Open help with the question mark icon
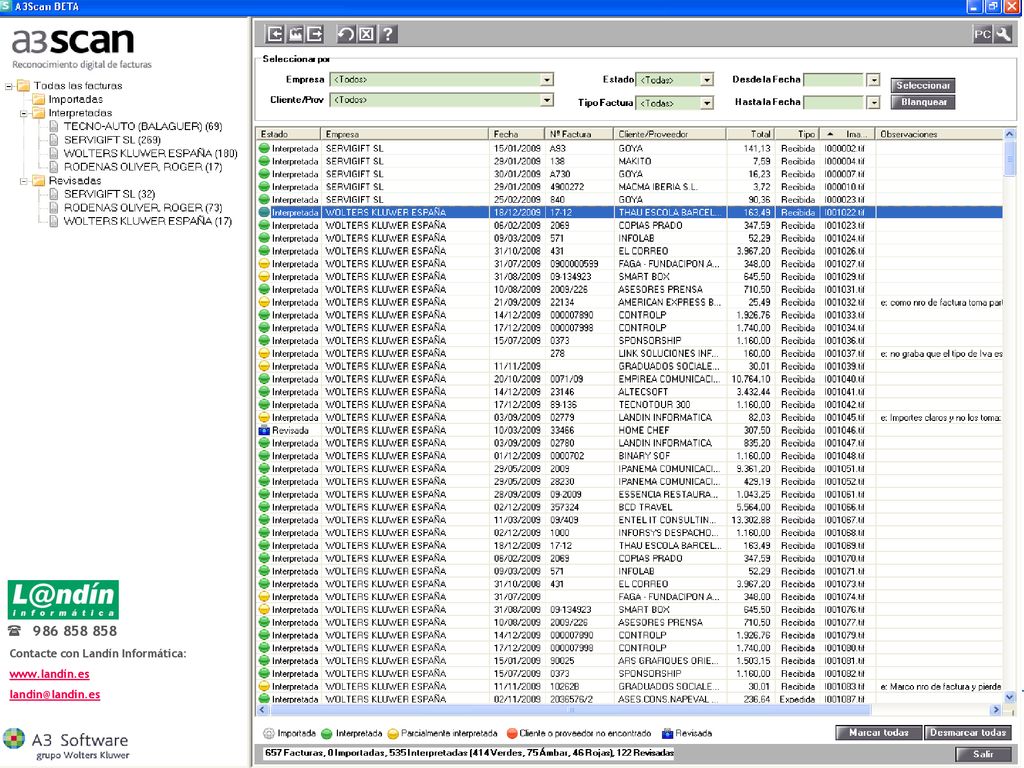The width and height of the screenshot is (1024, 768). pyautogui.click(x=387, y=34)
